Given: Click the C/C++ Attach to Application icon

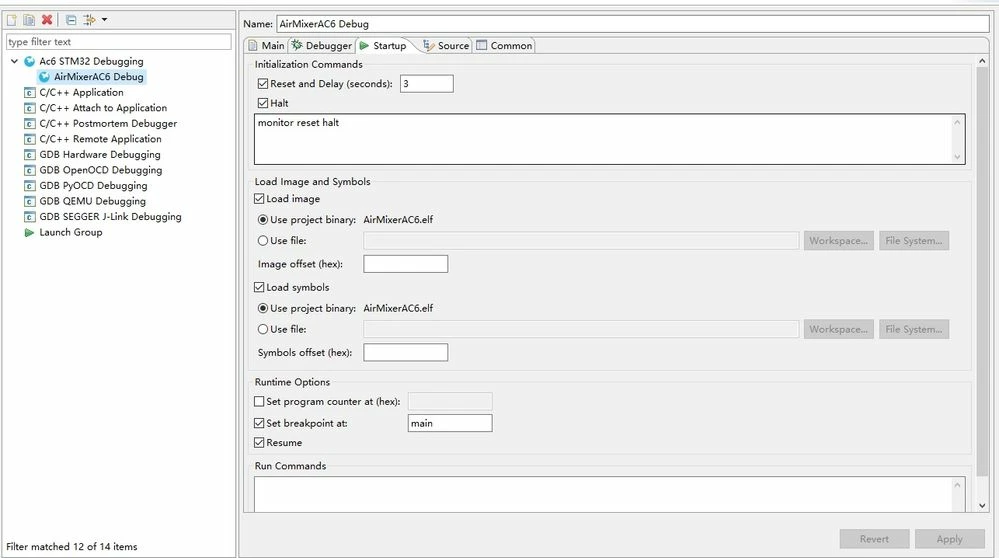Looking at the screenshot, I should coord(29,108).
